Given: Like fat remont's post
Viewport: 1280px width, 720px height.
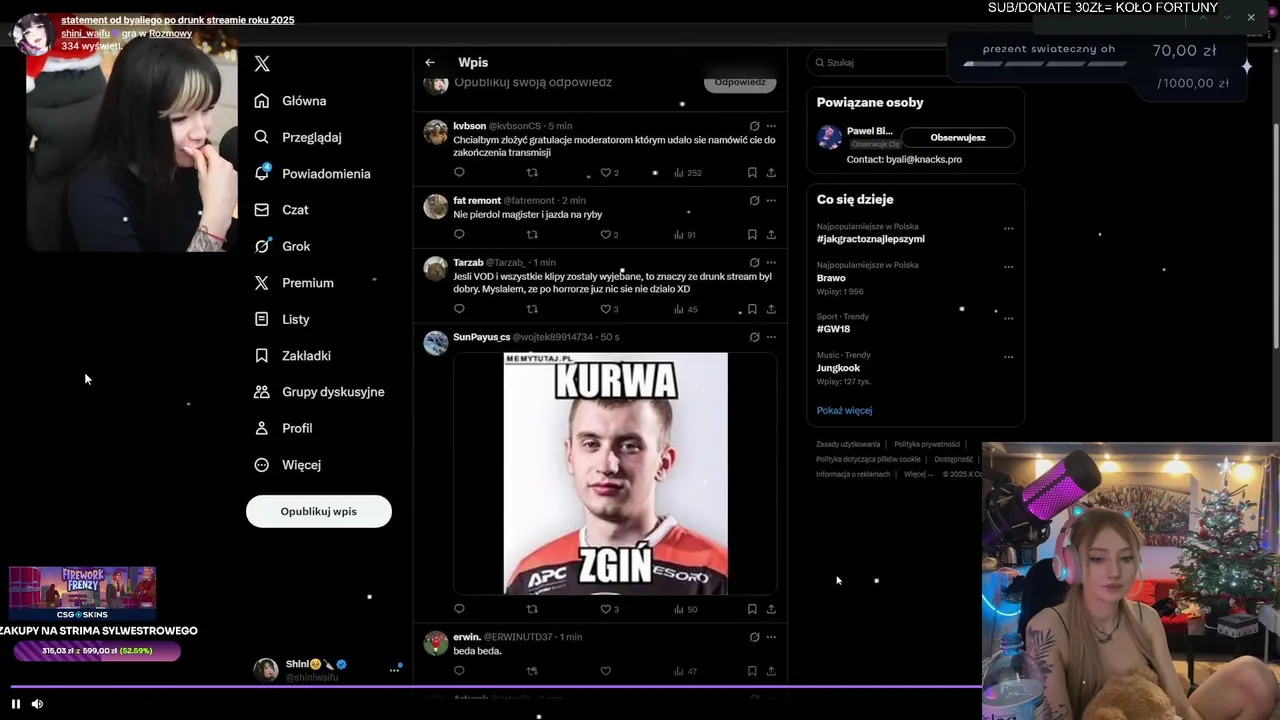Looking at the screenshot, I should click(x=606, y=235).
